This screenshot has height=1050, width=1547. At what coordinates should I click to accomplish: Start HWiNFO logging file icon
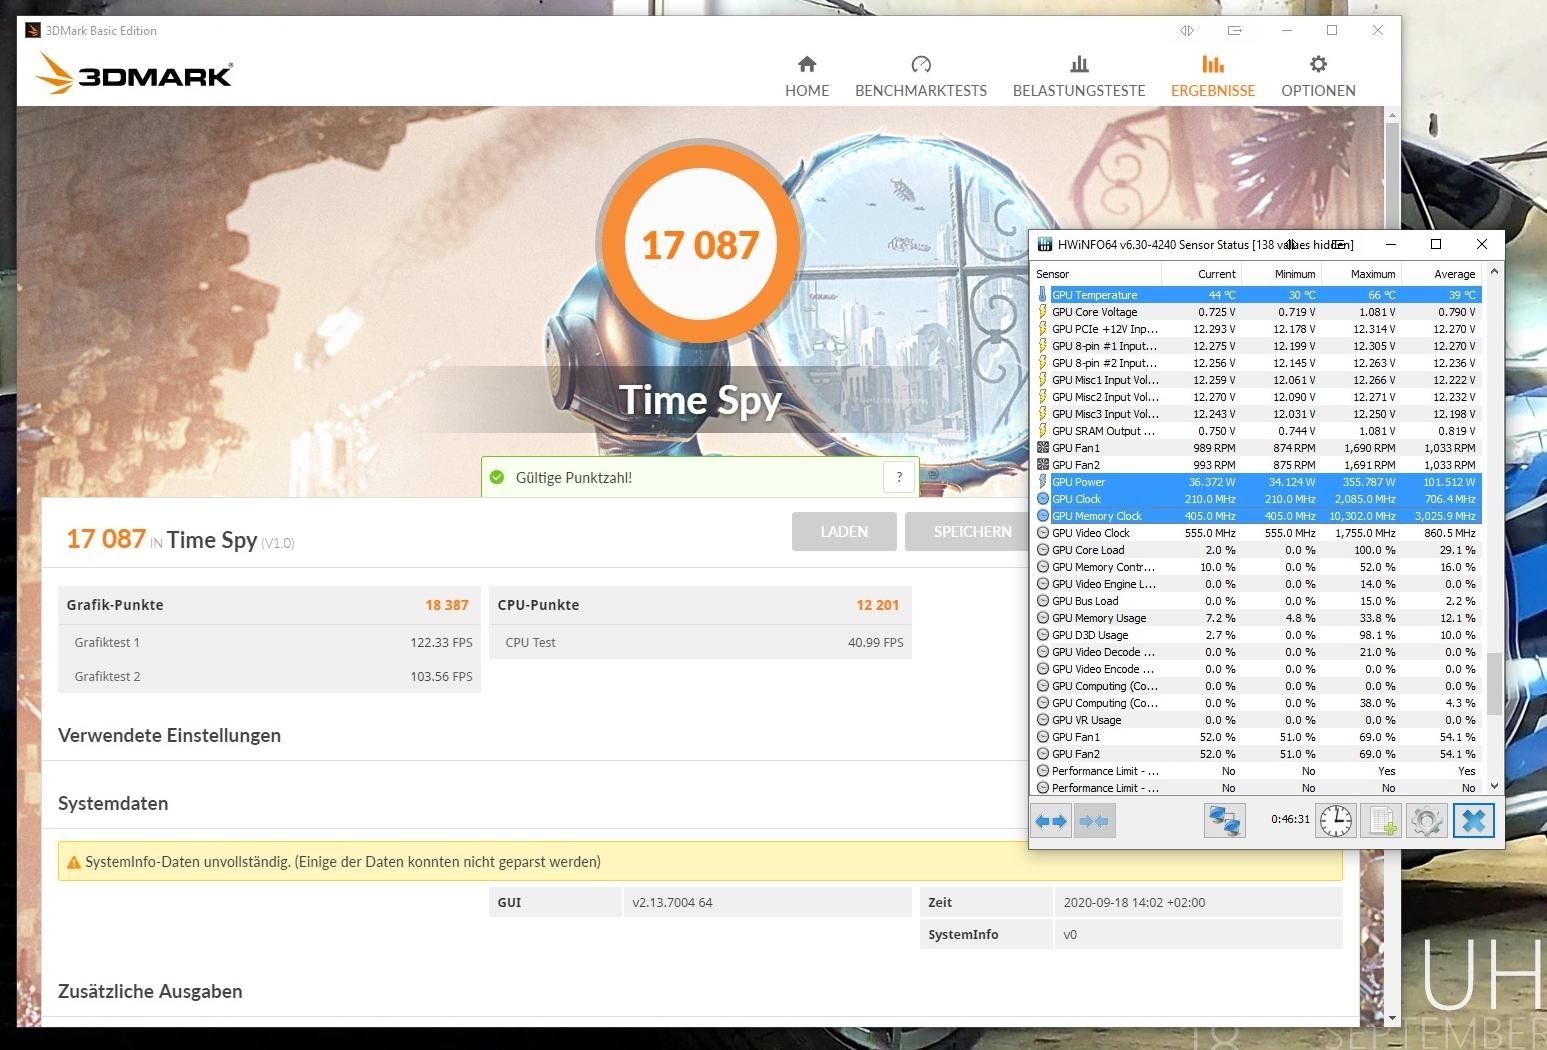(1383, 821)
